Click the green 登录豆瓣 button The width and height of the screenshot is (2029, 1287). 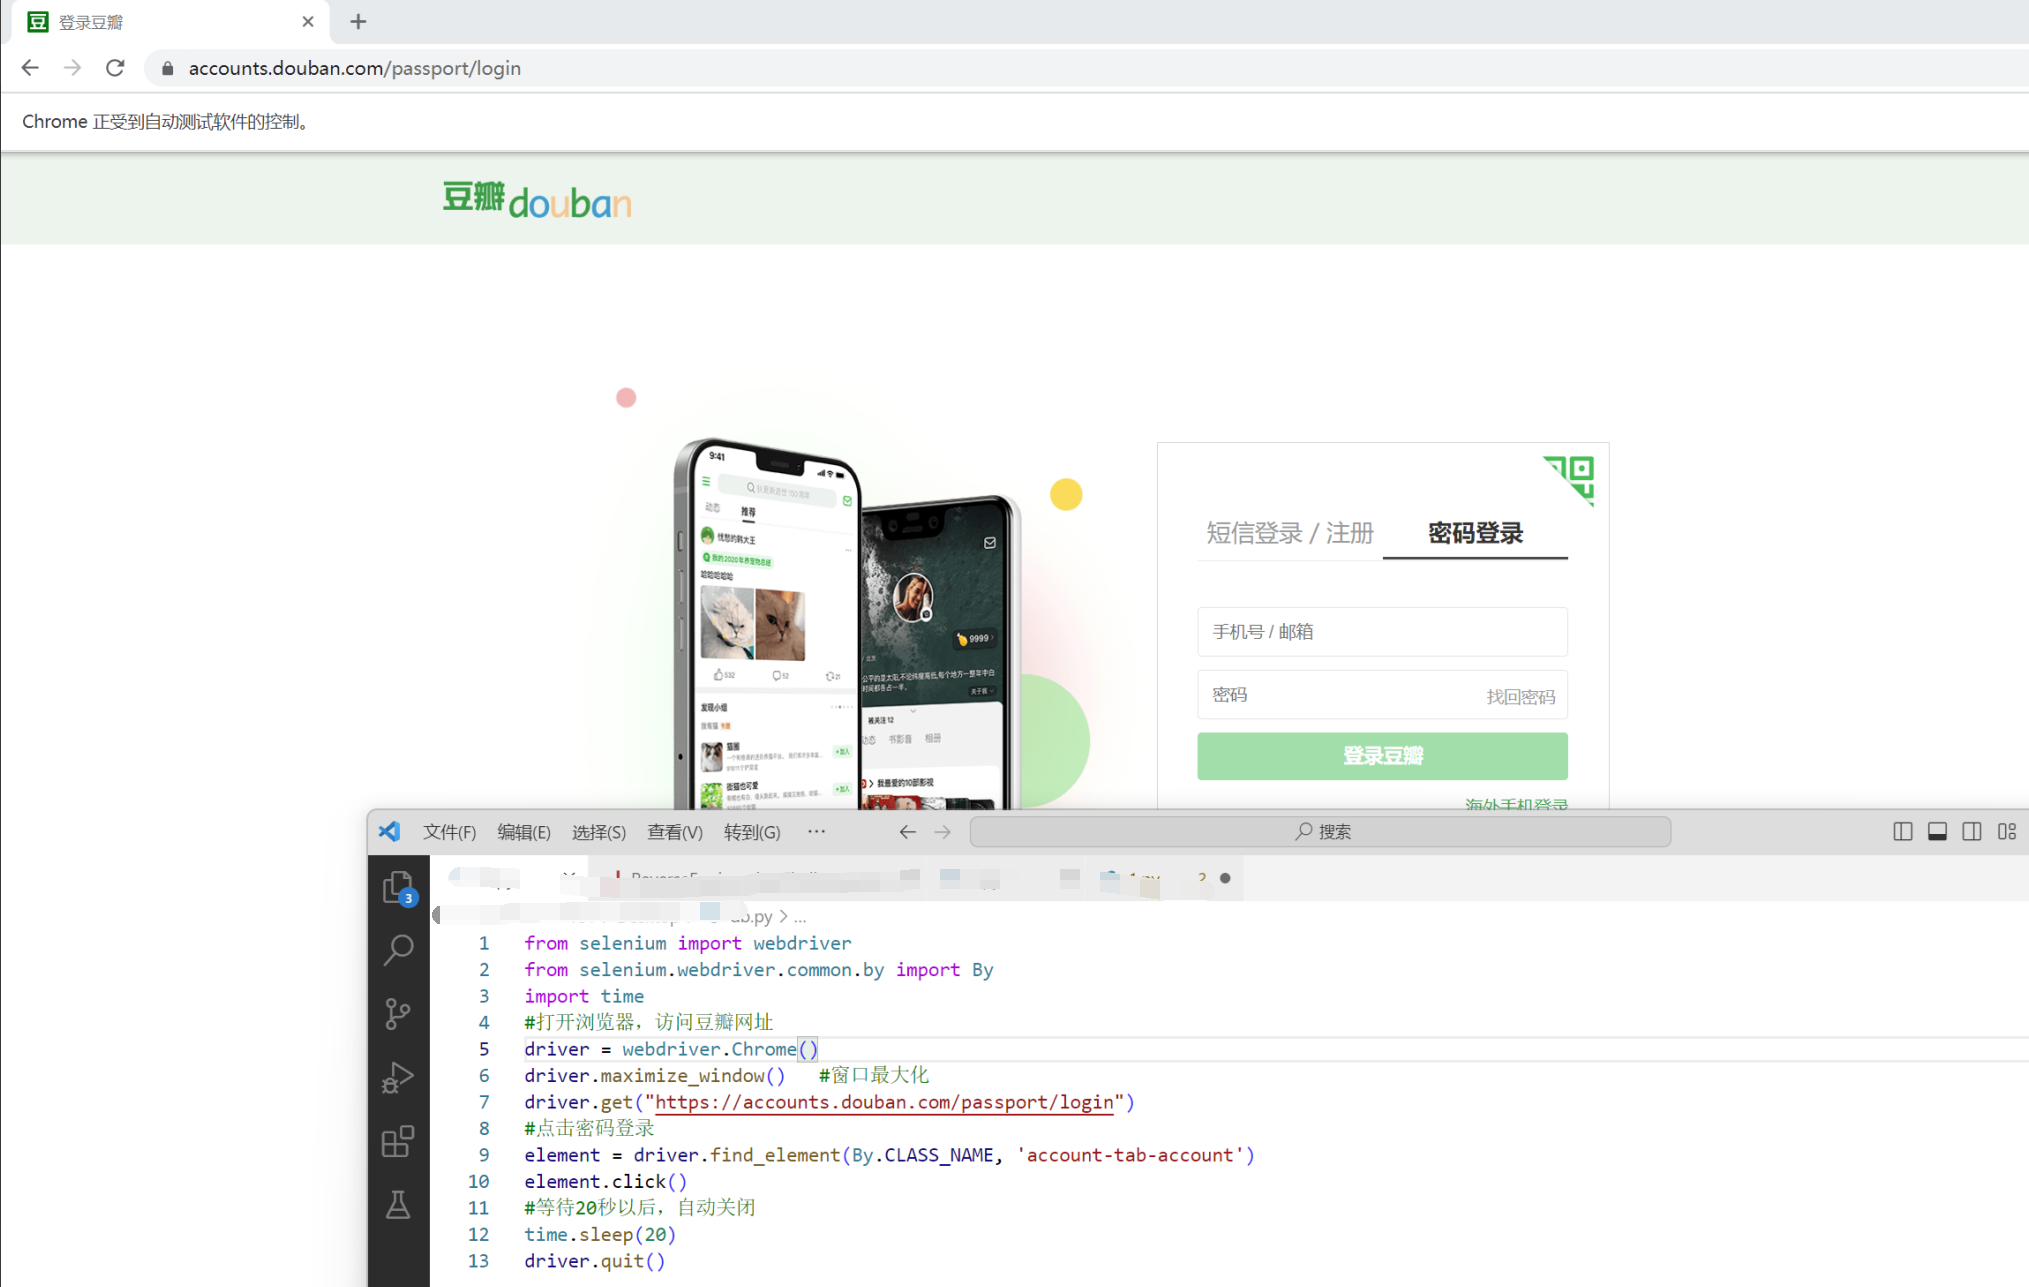1382,756
